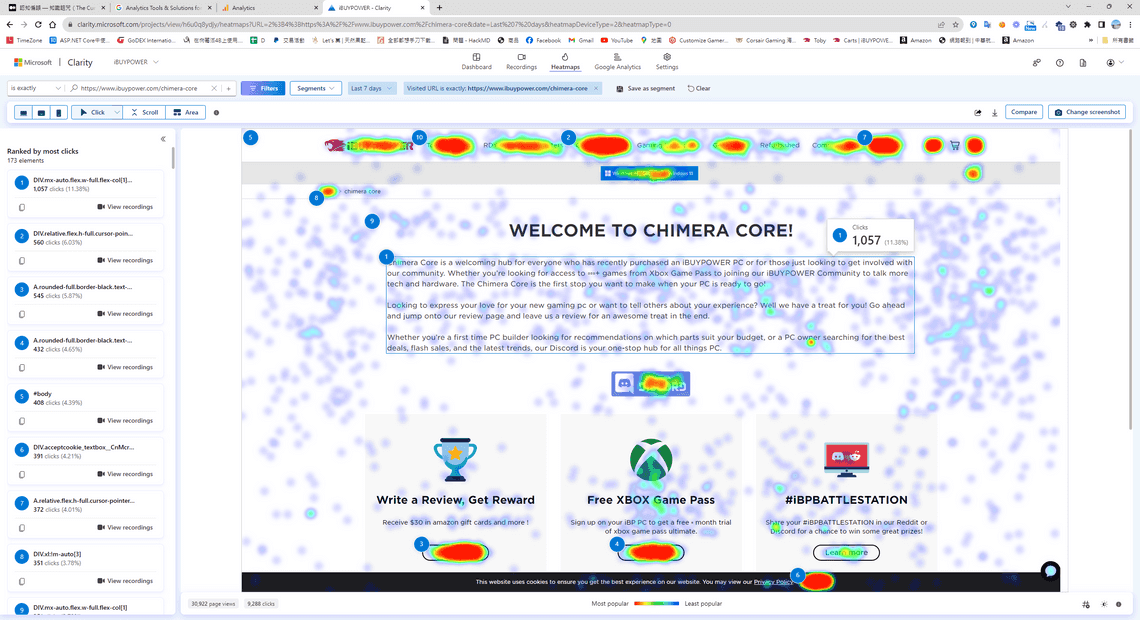Expand the Last 7 days date filter

tap(371, 88)
